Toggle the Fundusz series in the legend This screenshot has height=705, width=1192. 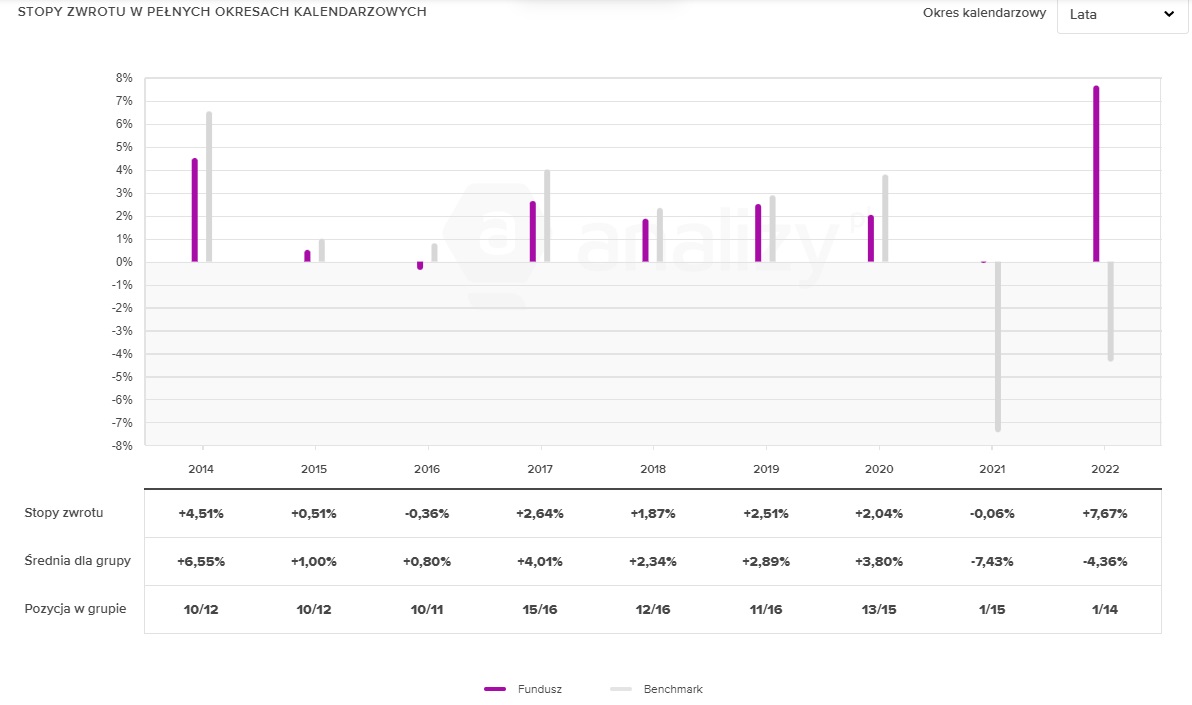pyautogui.click(x=539, y=689)
